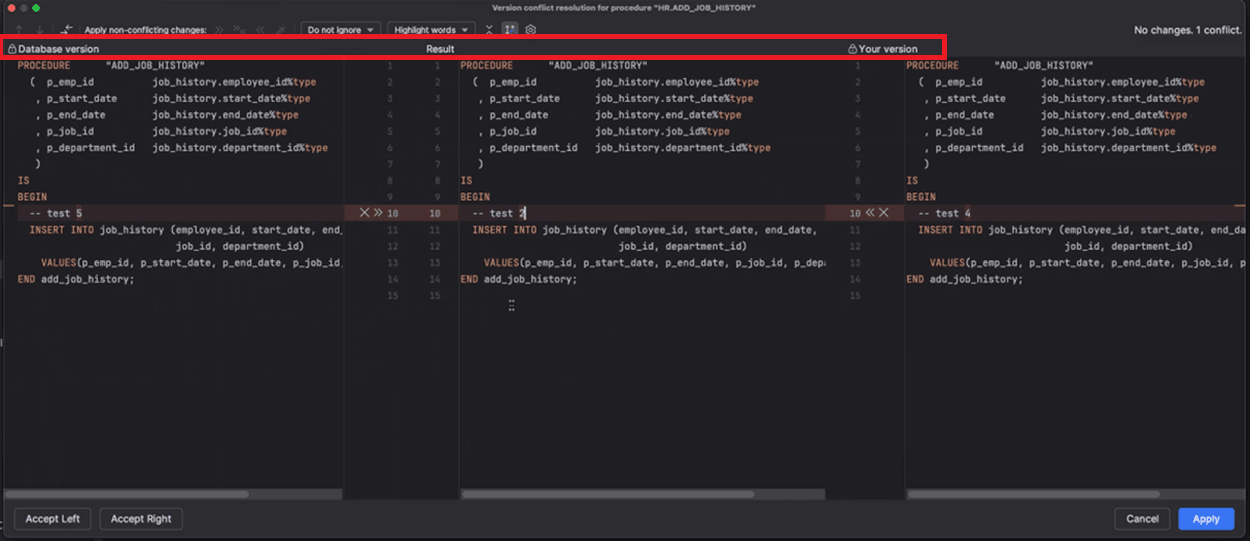Click Accept Left button
Viewport: 1250px width, 541px height.
[53, 519]
